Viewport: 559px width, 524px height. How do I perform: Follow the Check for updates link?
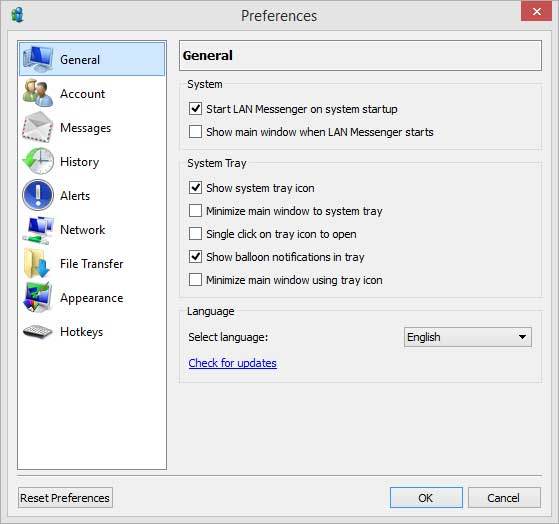pyautogui.click(x=232, y=363)
